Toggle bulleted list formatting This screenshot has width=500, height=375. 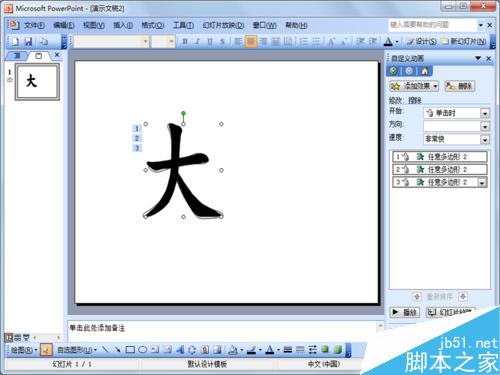pos(316,42)
